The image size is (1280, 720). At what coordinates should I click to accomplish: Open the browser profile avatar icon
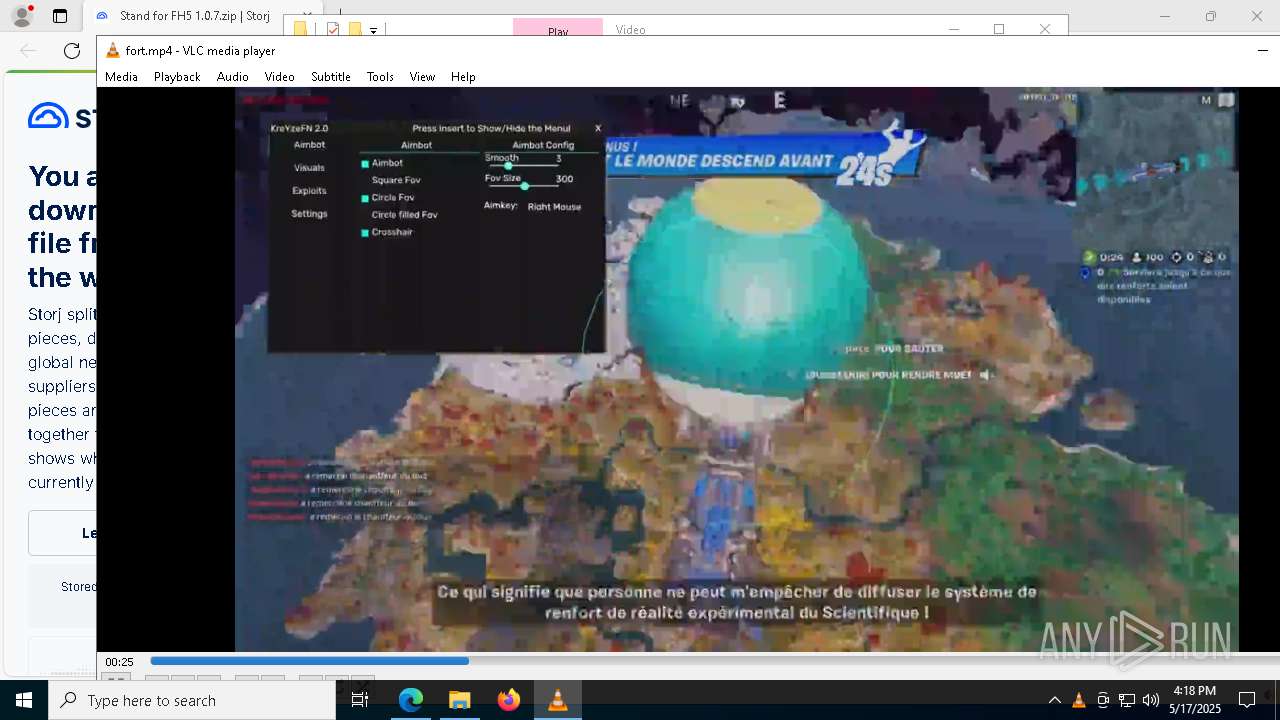(x=21, y=16)
